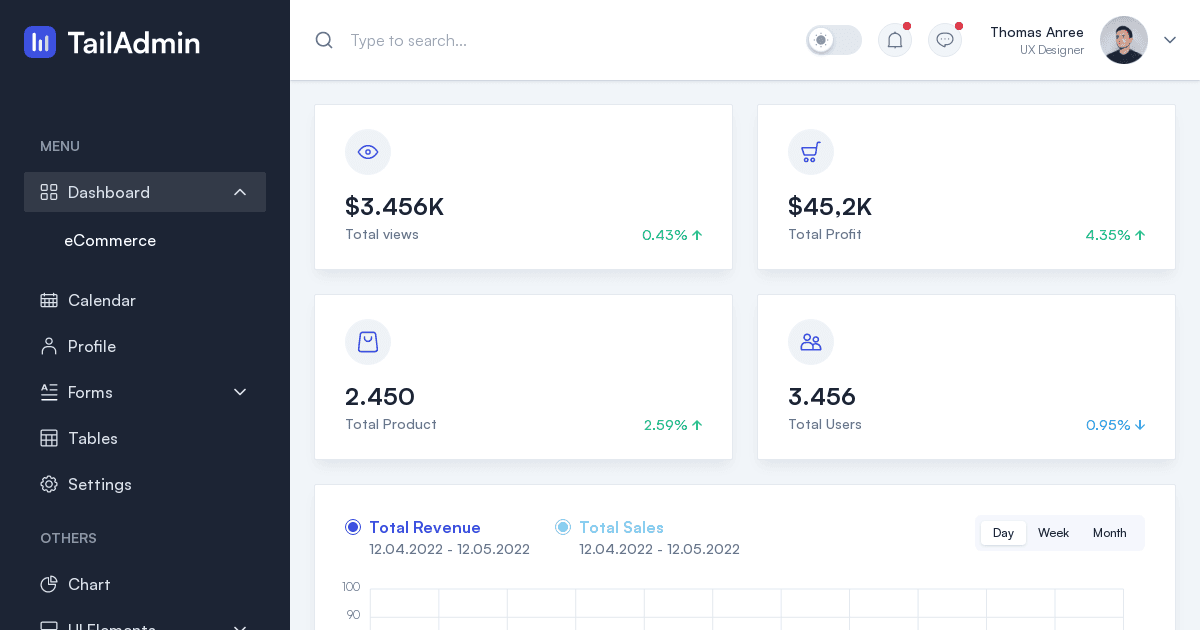This screenshot has width=1200, height=630.
Task: Open the Chart section from sidebar
Action: [88, 584]
